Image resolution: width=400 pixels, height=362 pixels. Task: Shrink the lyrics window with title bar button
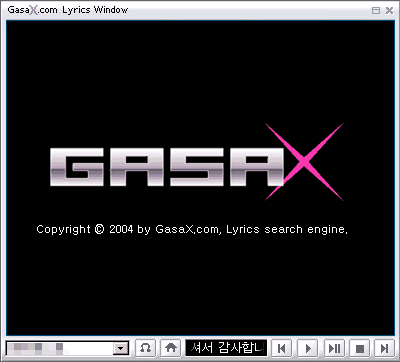click(x=376, y=10)
